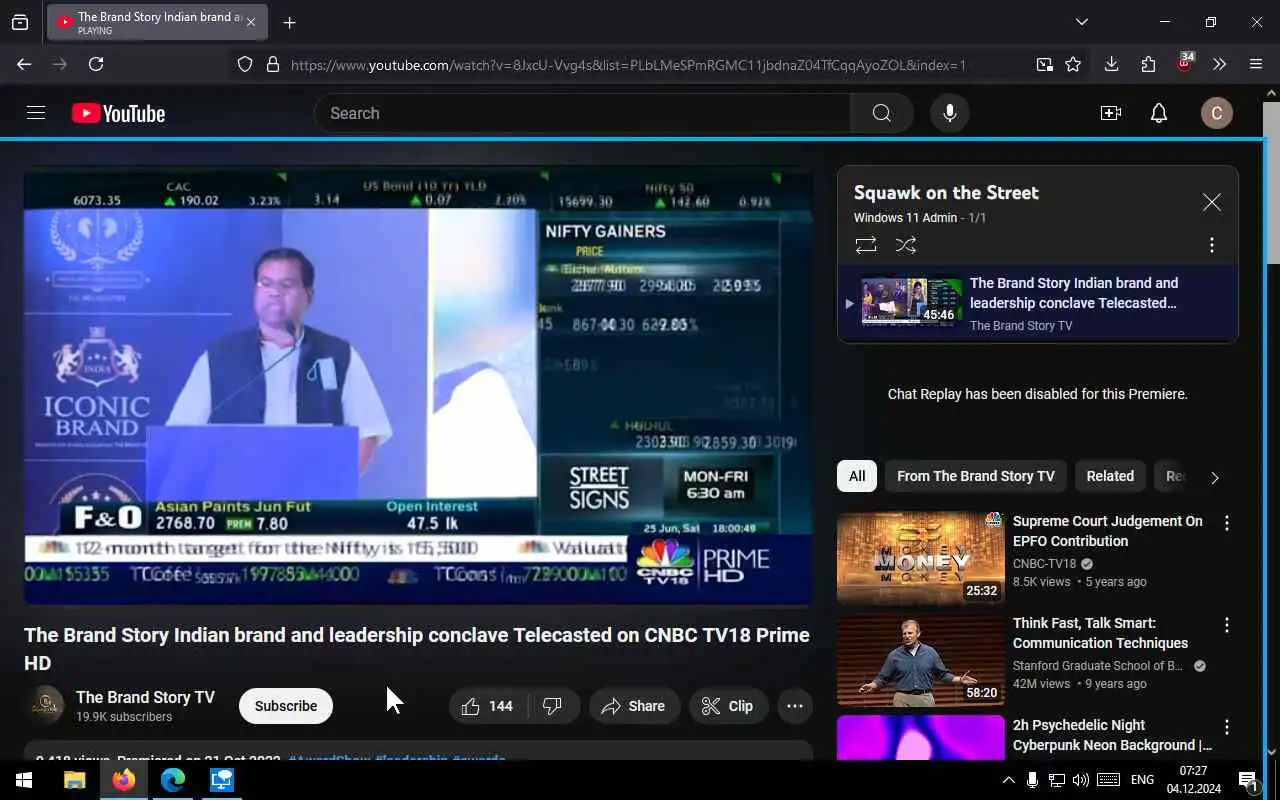Bookmark this page with the star
The width and height of the screenshot is (1280, 800).
pyautogui.click(x=1073, y=64)
